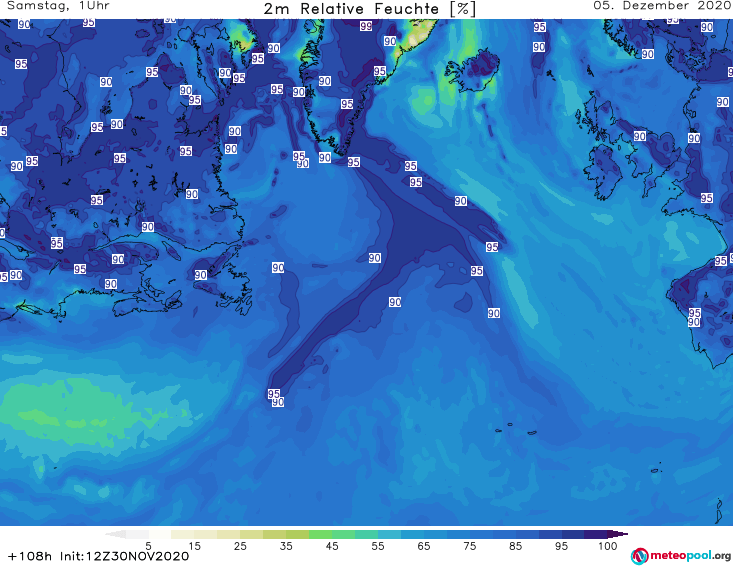Viewport: 733px width, 566px height.
Task: Click the date "05. Dezember 2020"
Action: (x=662, y=6)
